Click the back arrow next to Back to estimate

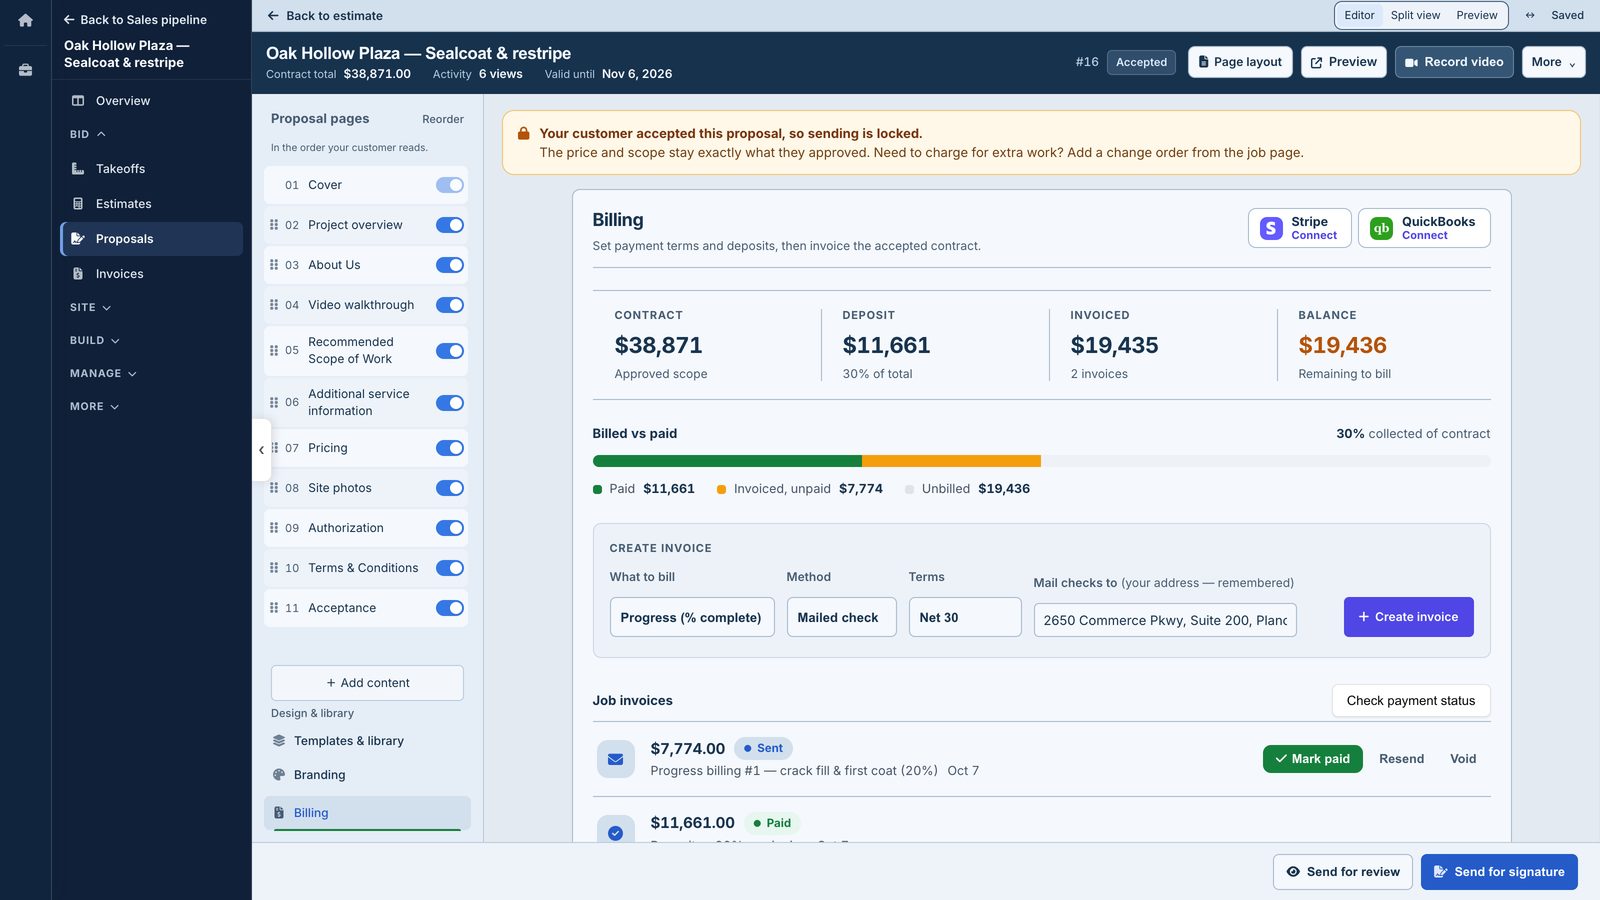coord(273,16)
